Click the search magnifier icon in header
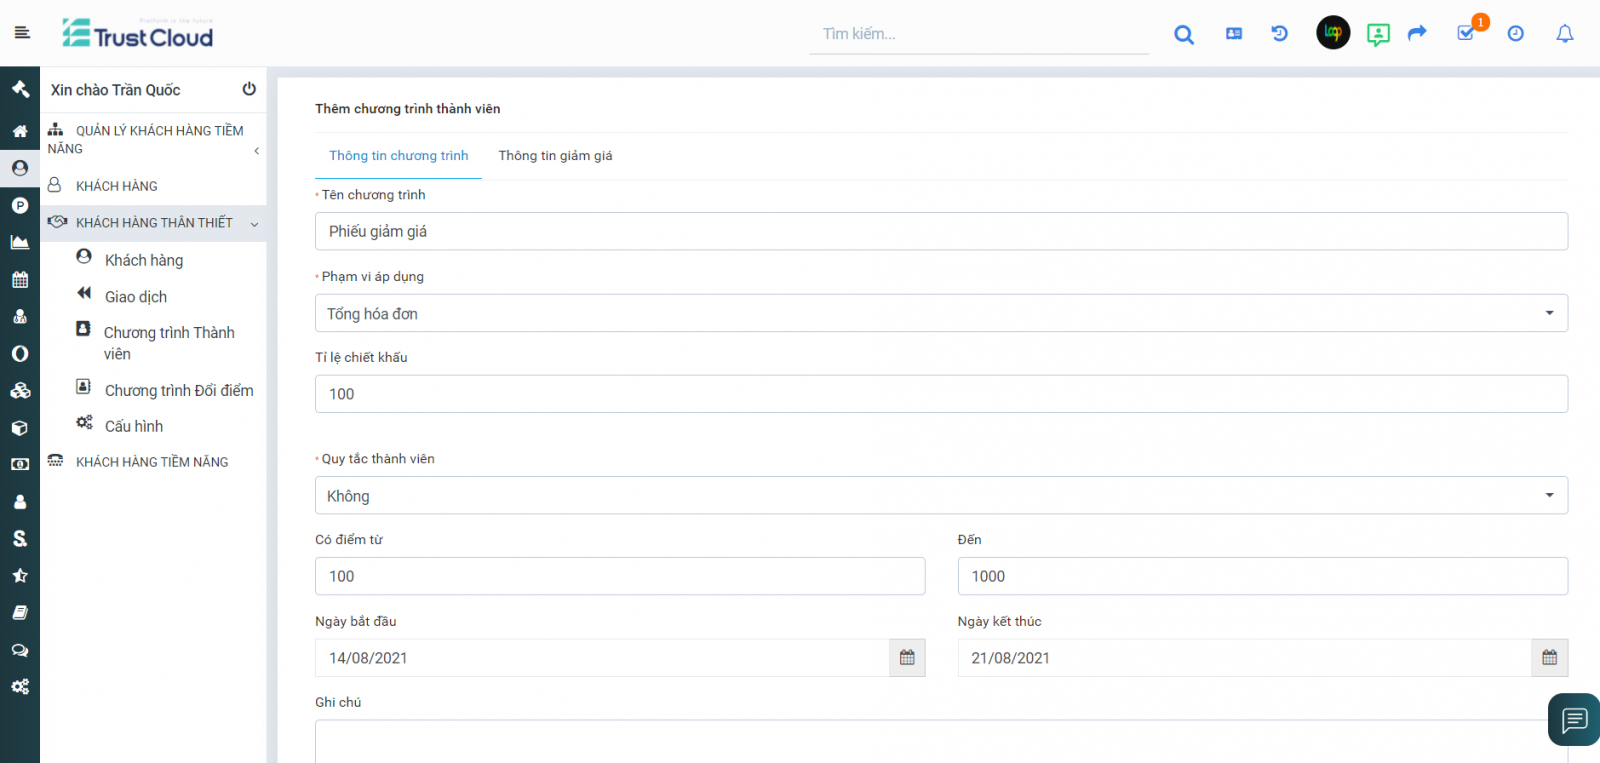The image size is (1600, 763). [1184, 34]
